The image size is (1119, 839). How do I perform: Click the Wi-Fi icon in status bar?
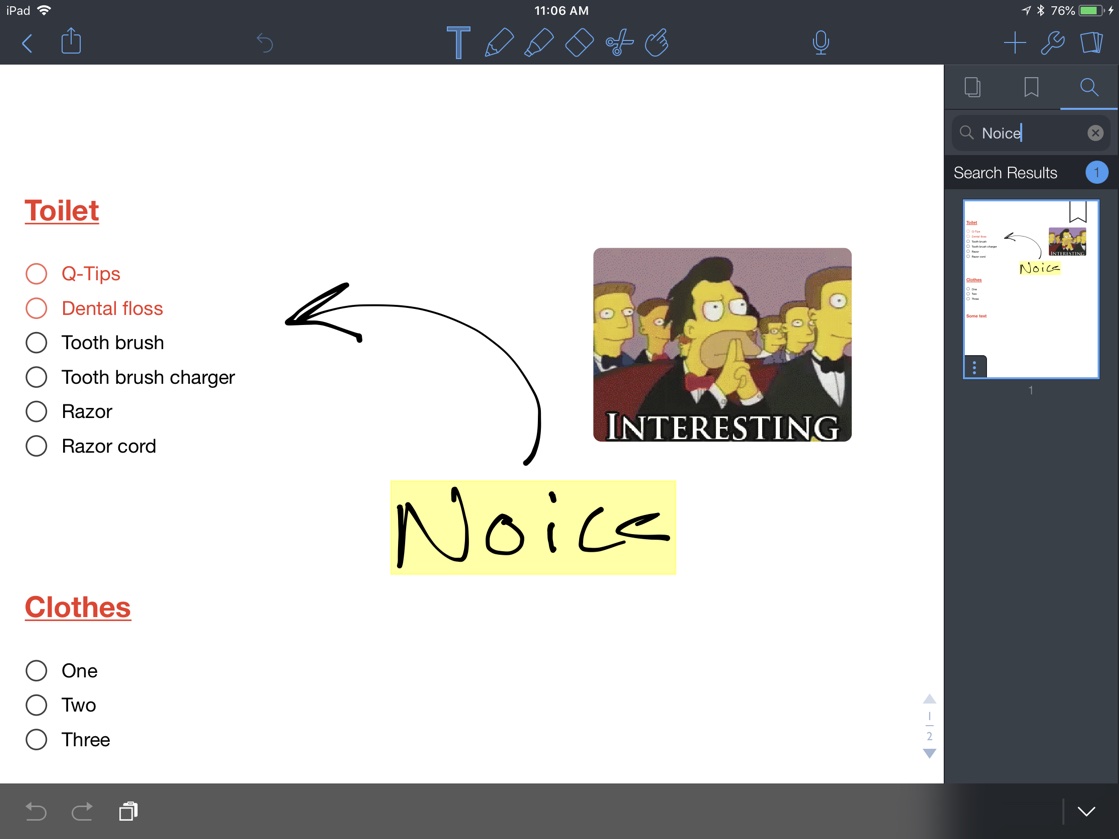[x=44, y=10]
